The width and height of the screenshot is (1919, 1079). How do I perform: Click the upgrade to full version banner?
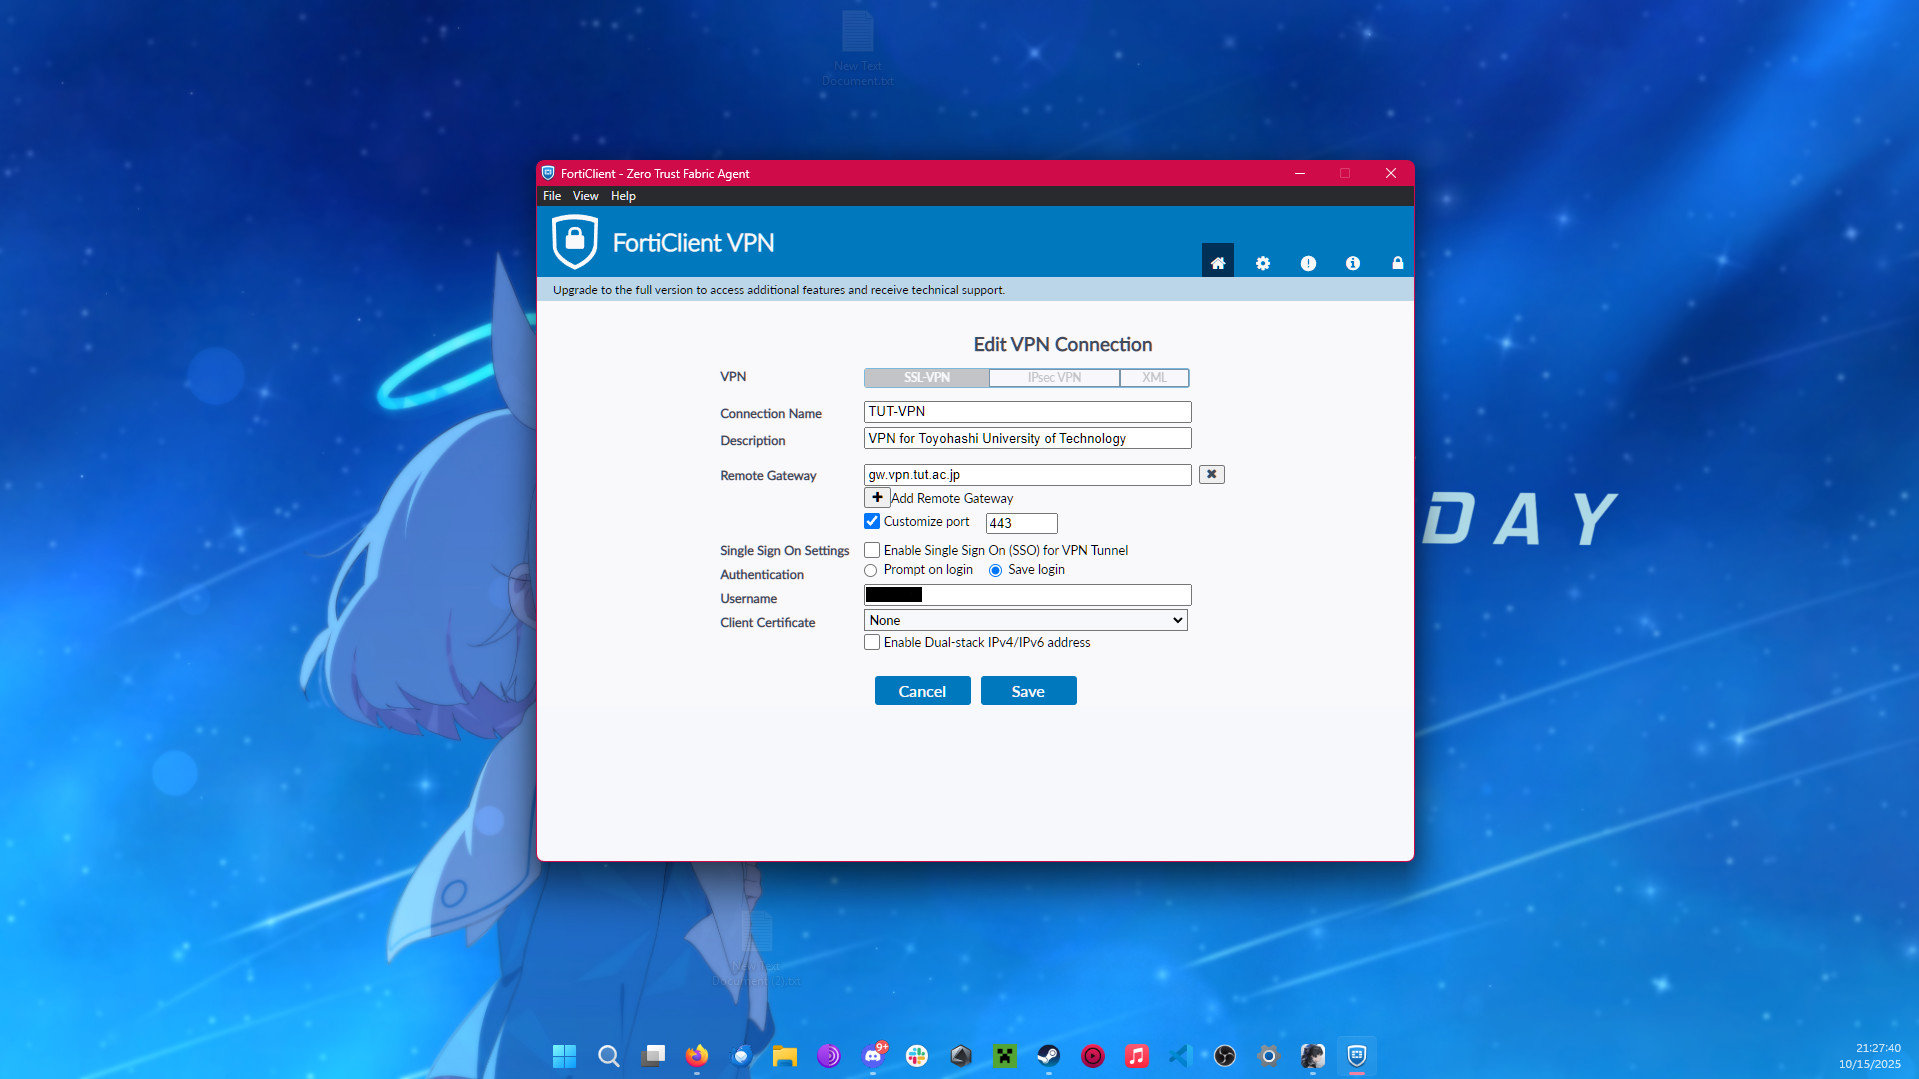975,290
